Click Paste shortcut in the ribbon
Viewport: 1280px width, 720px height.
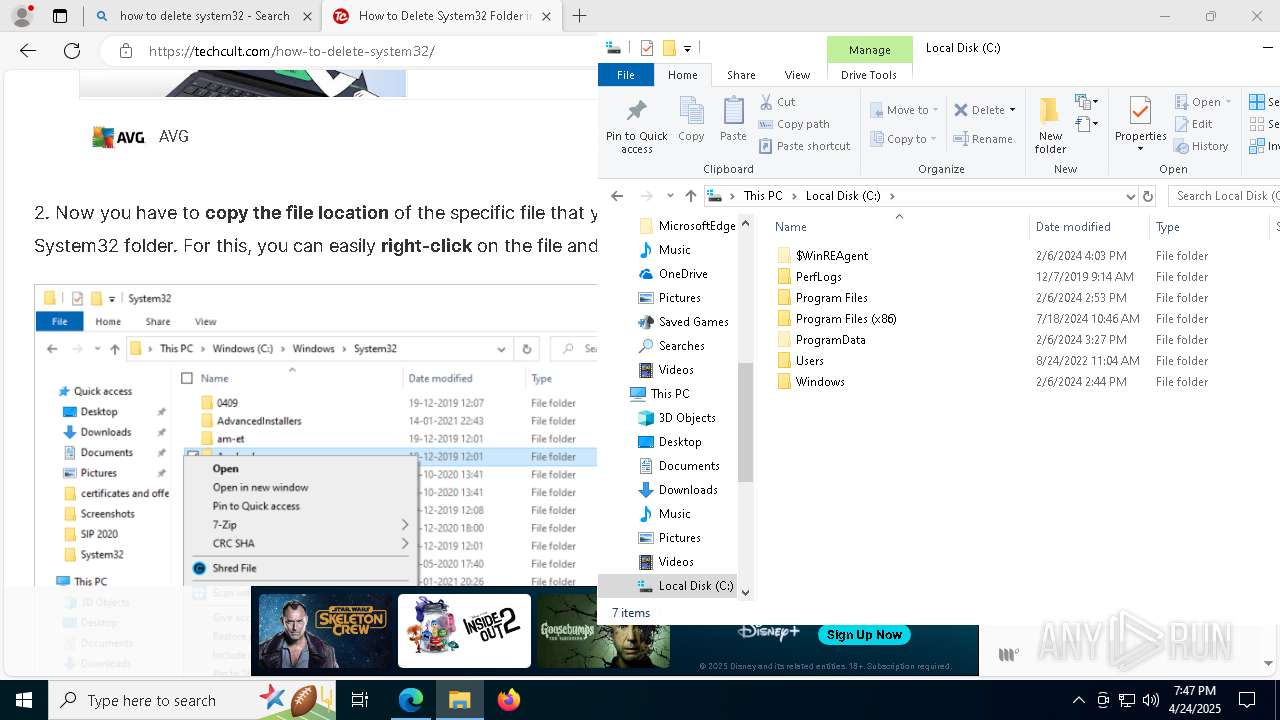click(x=804, y=146)
